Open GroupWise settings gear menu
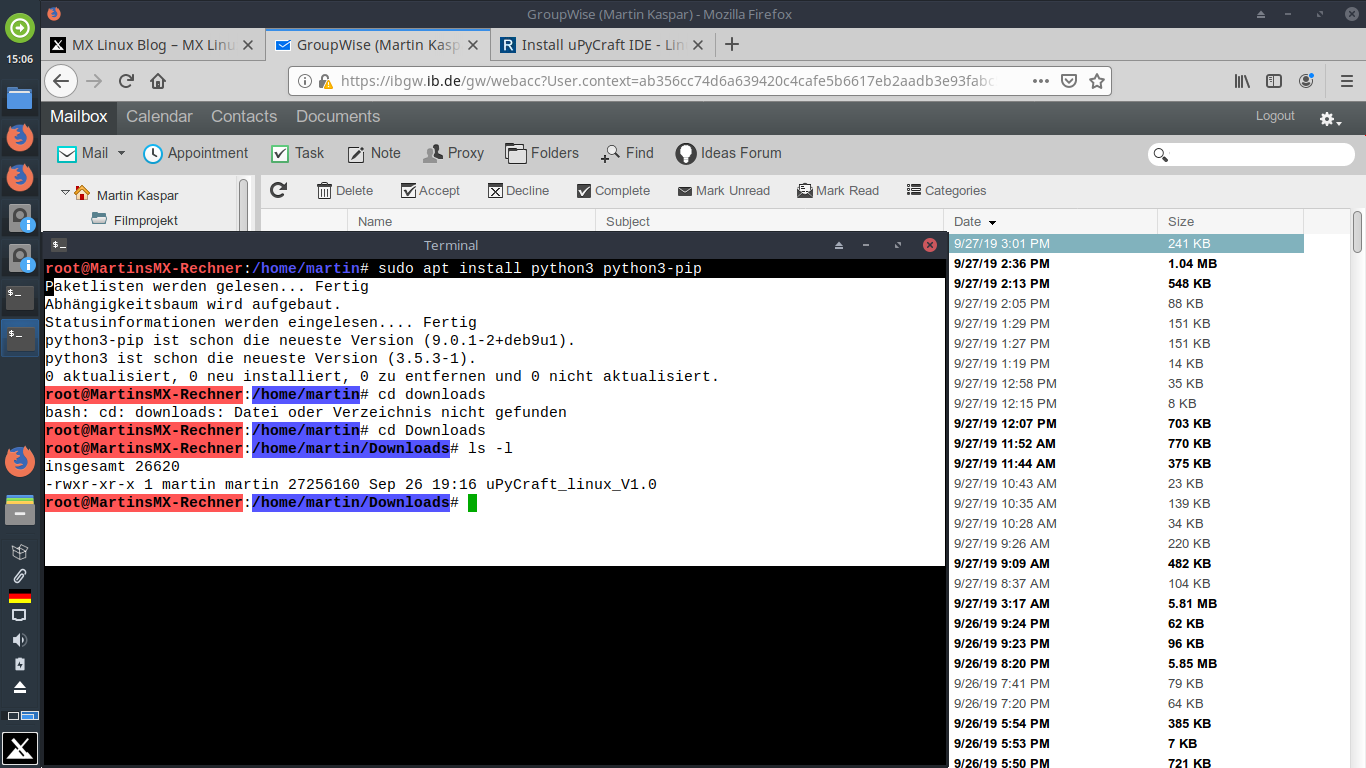Screen dimensions: 1366x768 point(1330,119)
